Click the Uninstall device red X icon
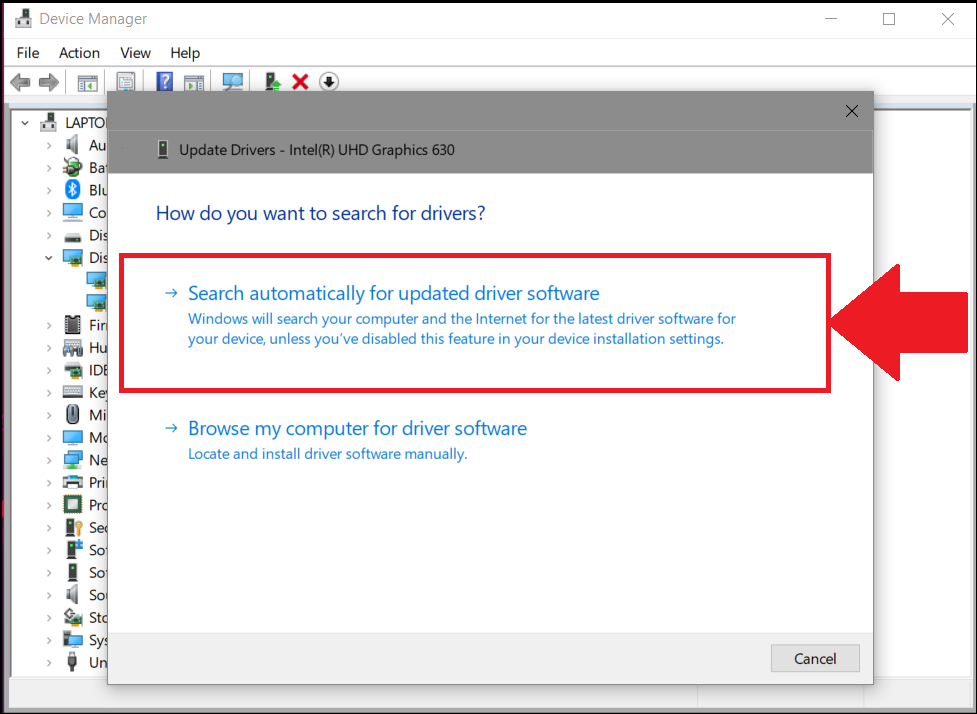977x714 pixels. click(300, 81)
